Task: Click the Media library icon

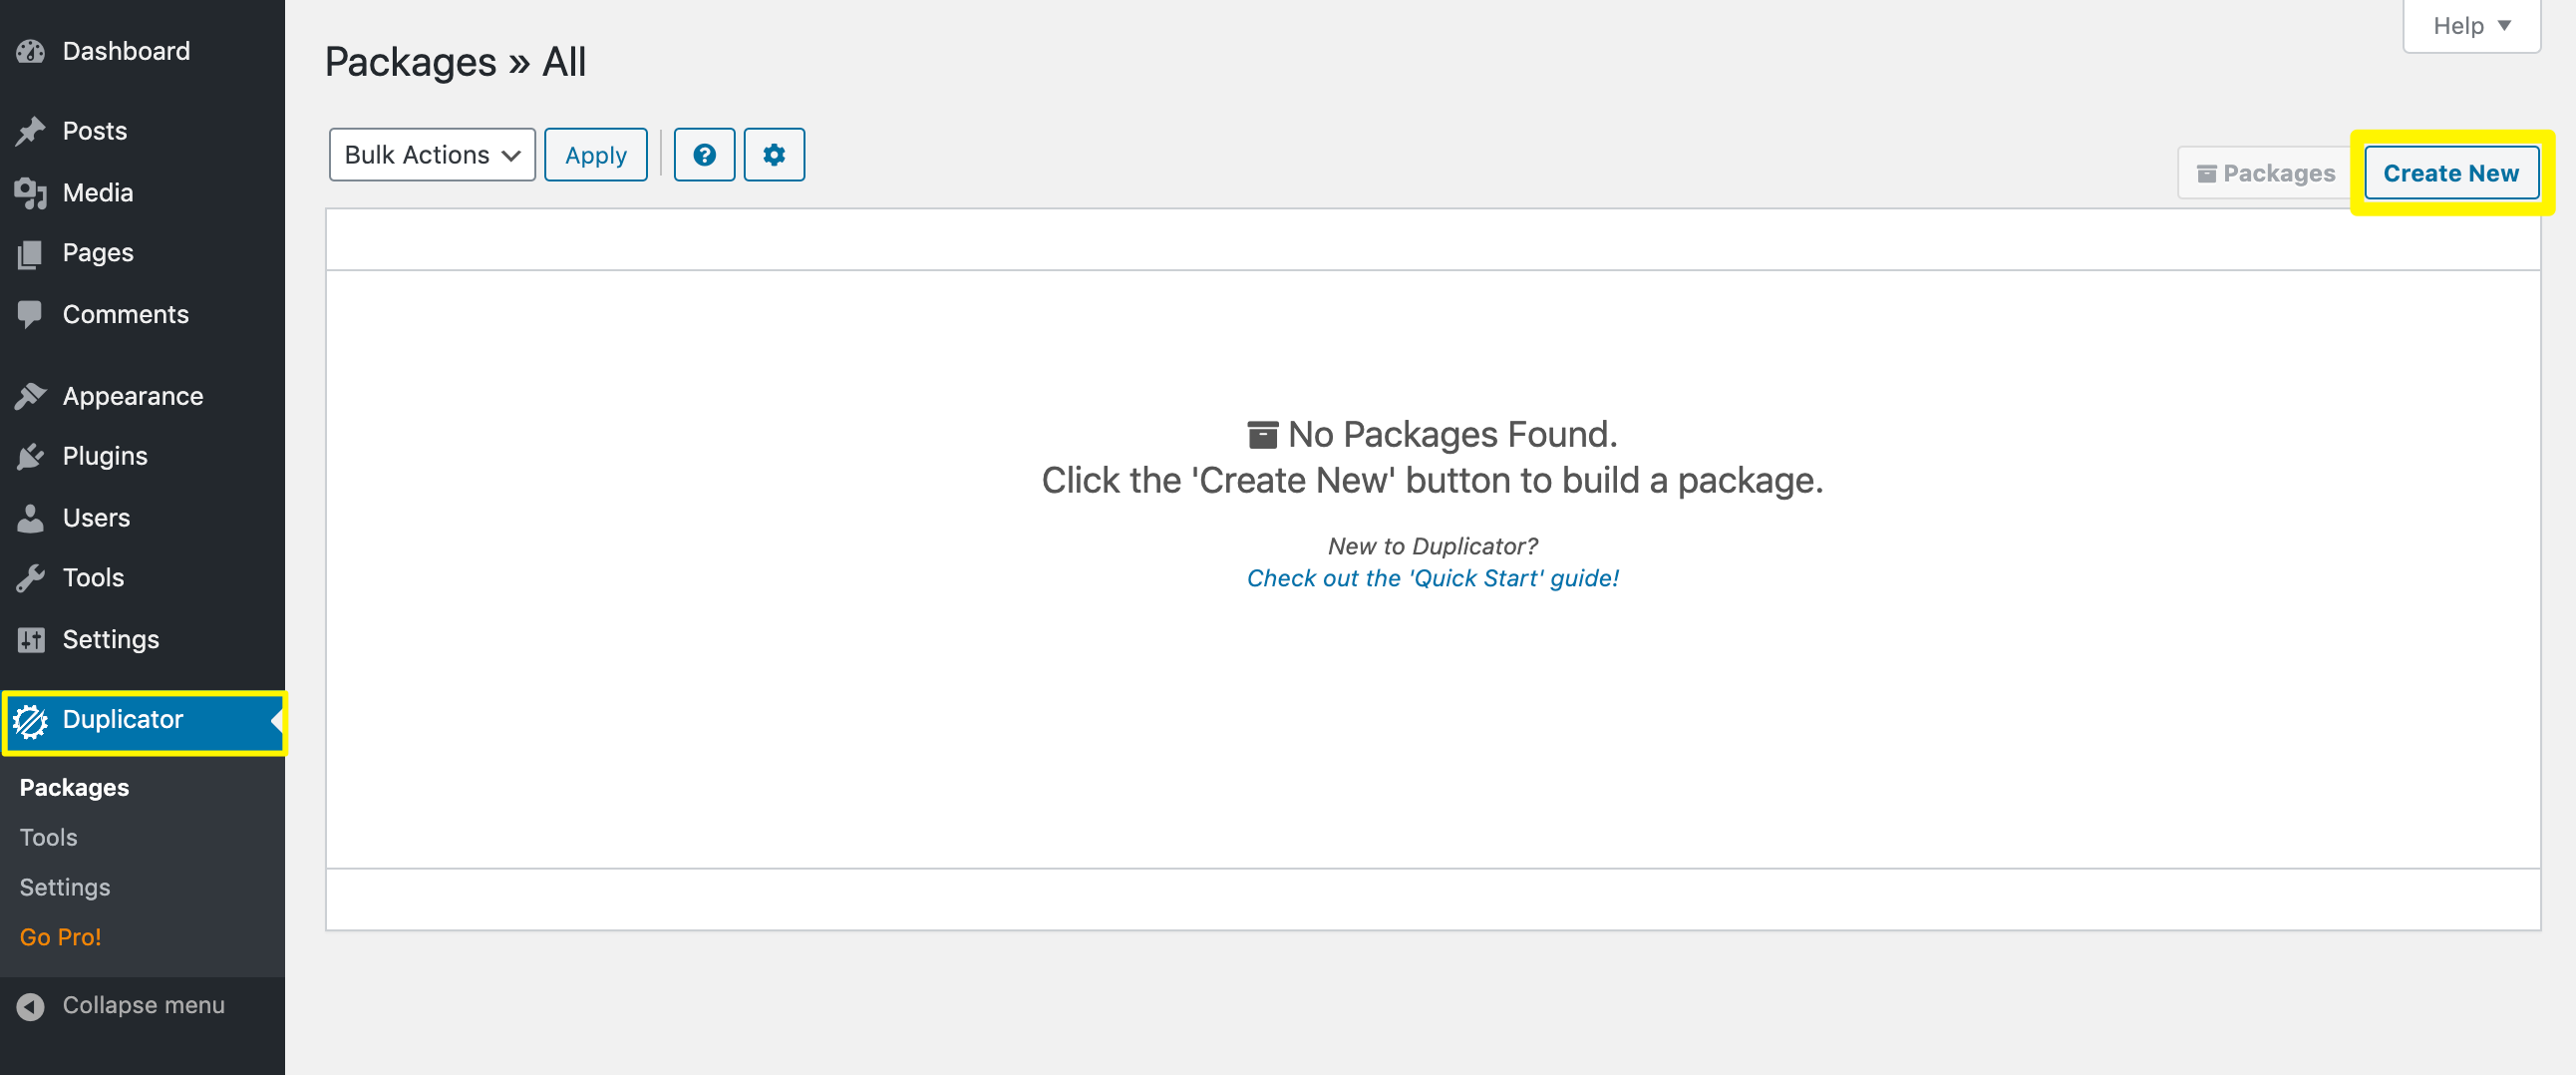Action: (31, 193)
